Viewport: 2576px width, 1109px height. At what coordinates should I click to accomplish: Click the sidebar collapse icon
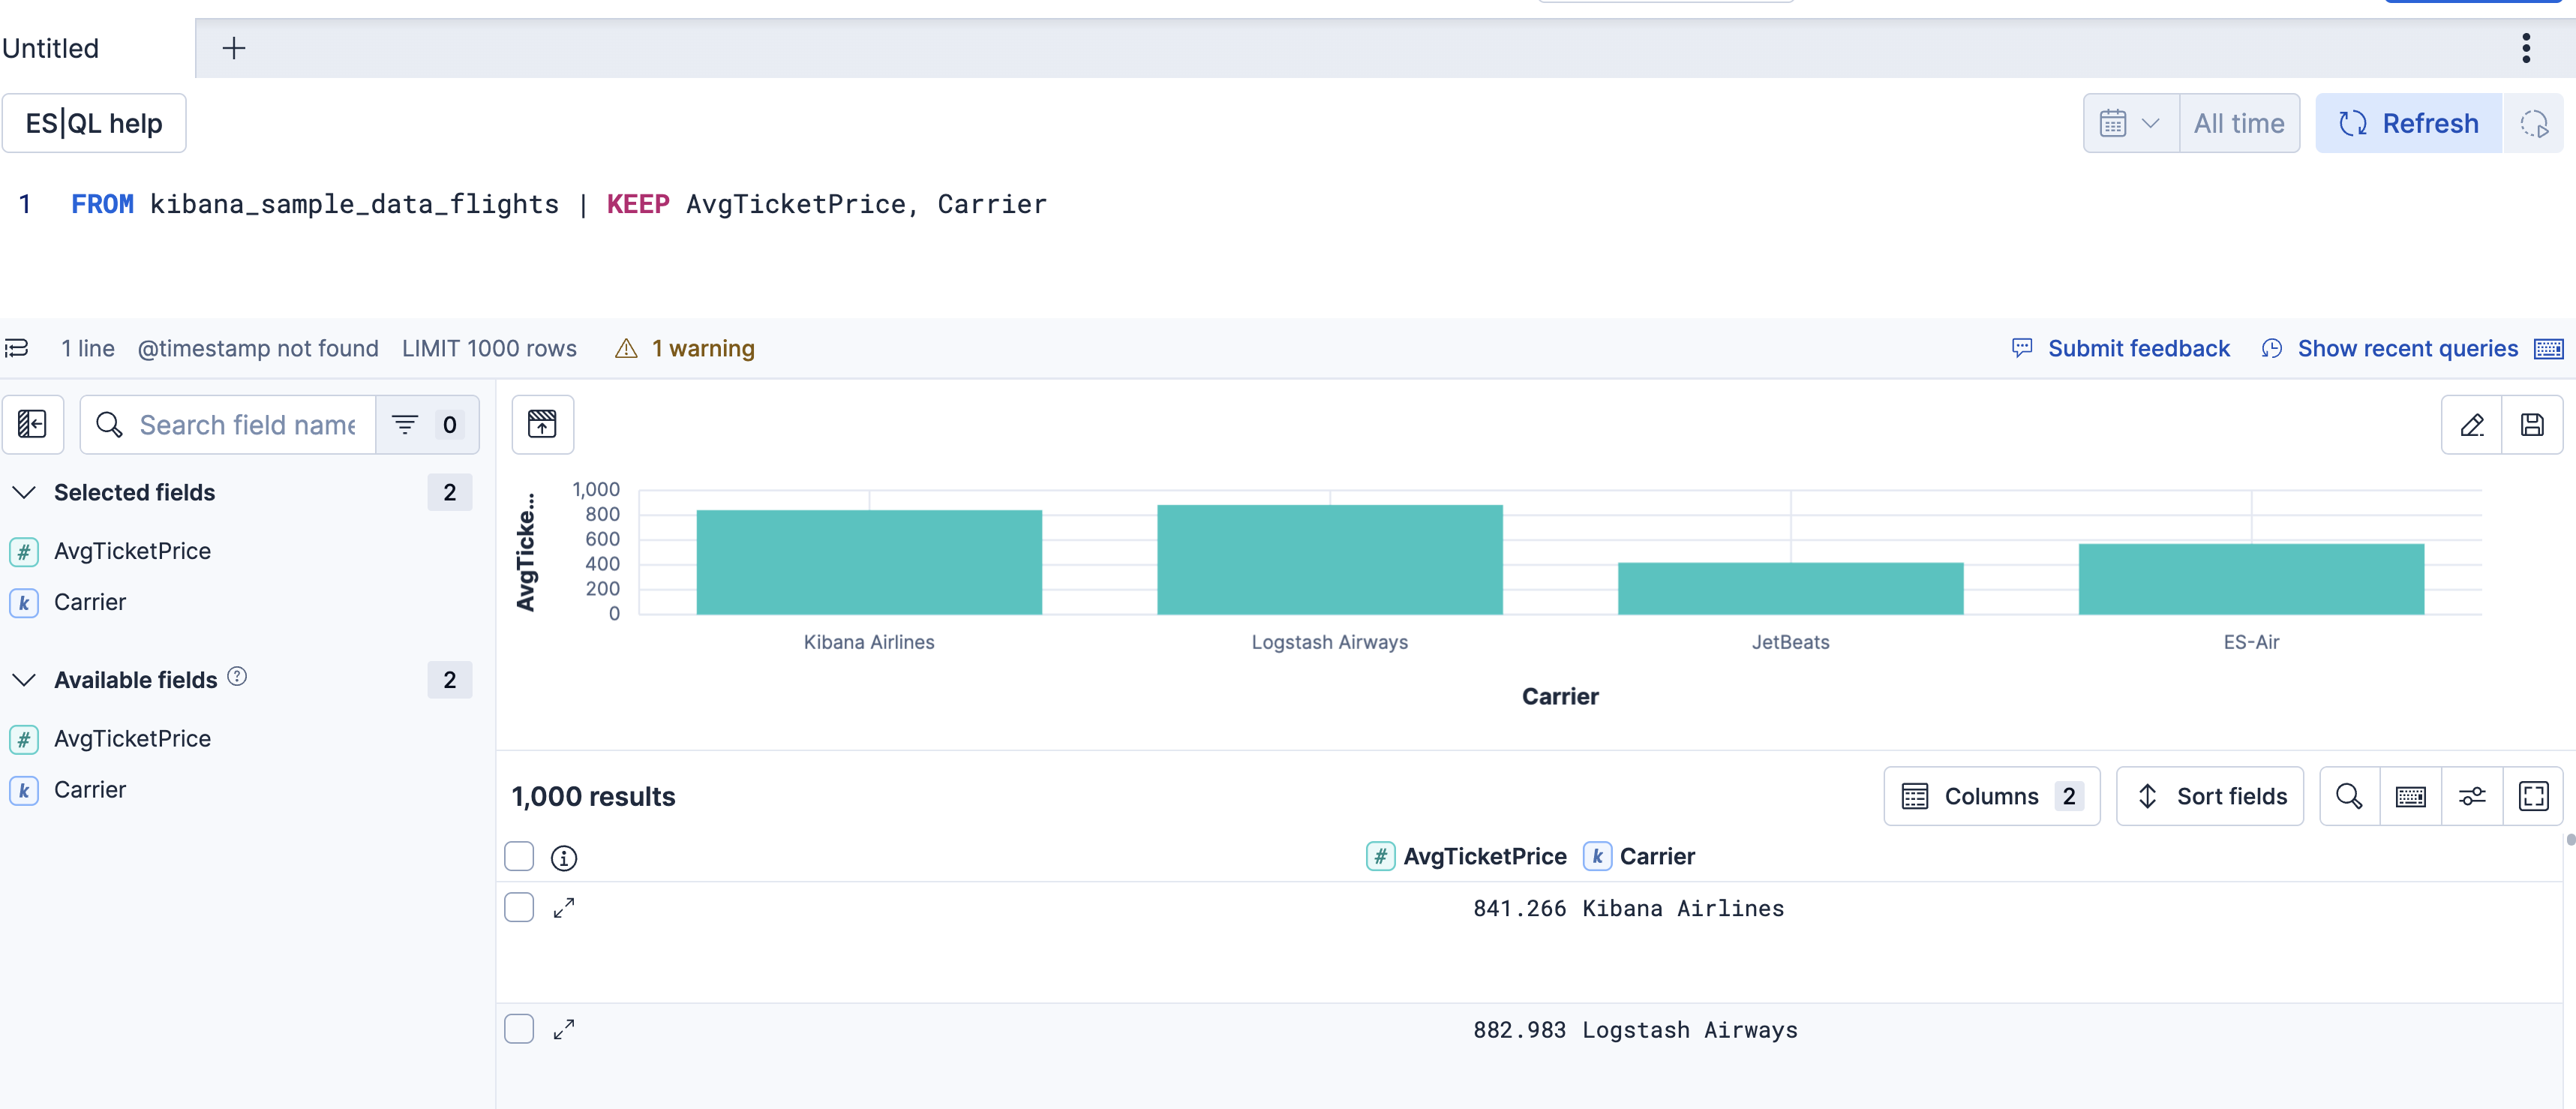32,424
